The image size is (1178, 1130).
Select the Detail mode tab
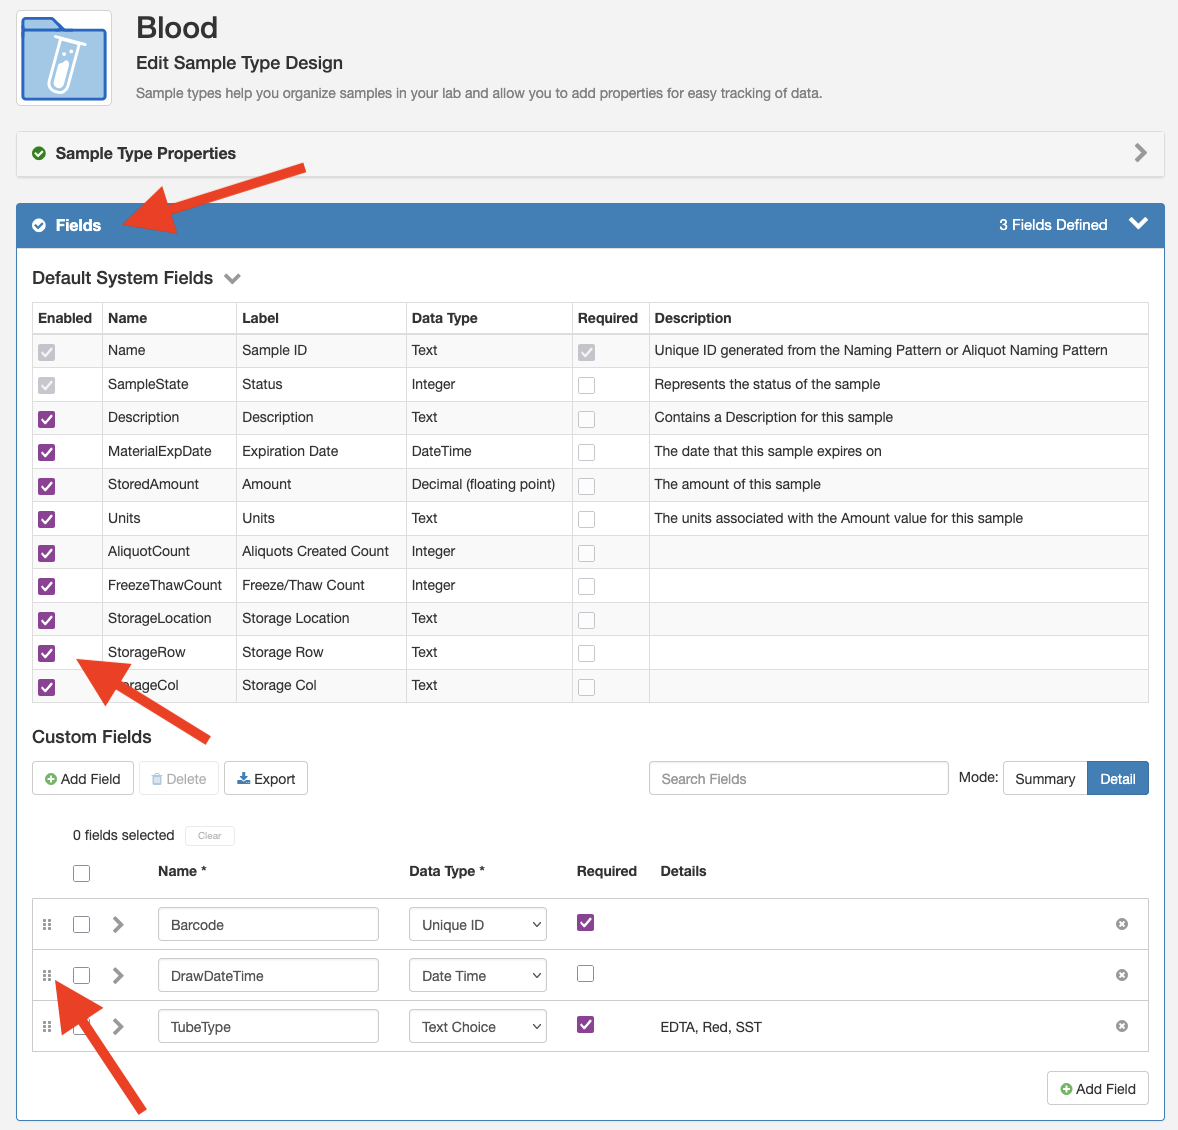[x=1117, y=779]
